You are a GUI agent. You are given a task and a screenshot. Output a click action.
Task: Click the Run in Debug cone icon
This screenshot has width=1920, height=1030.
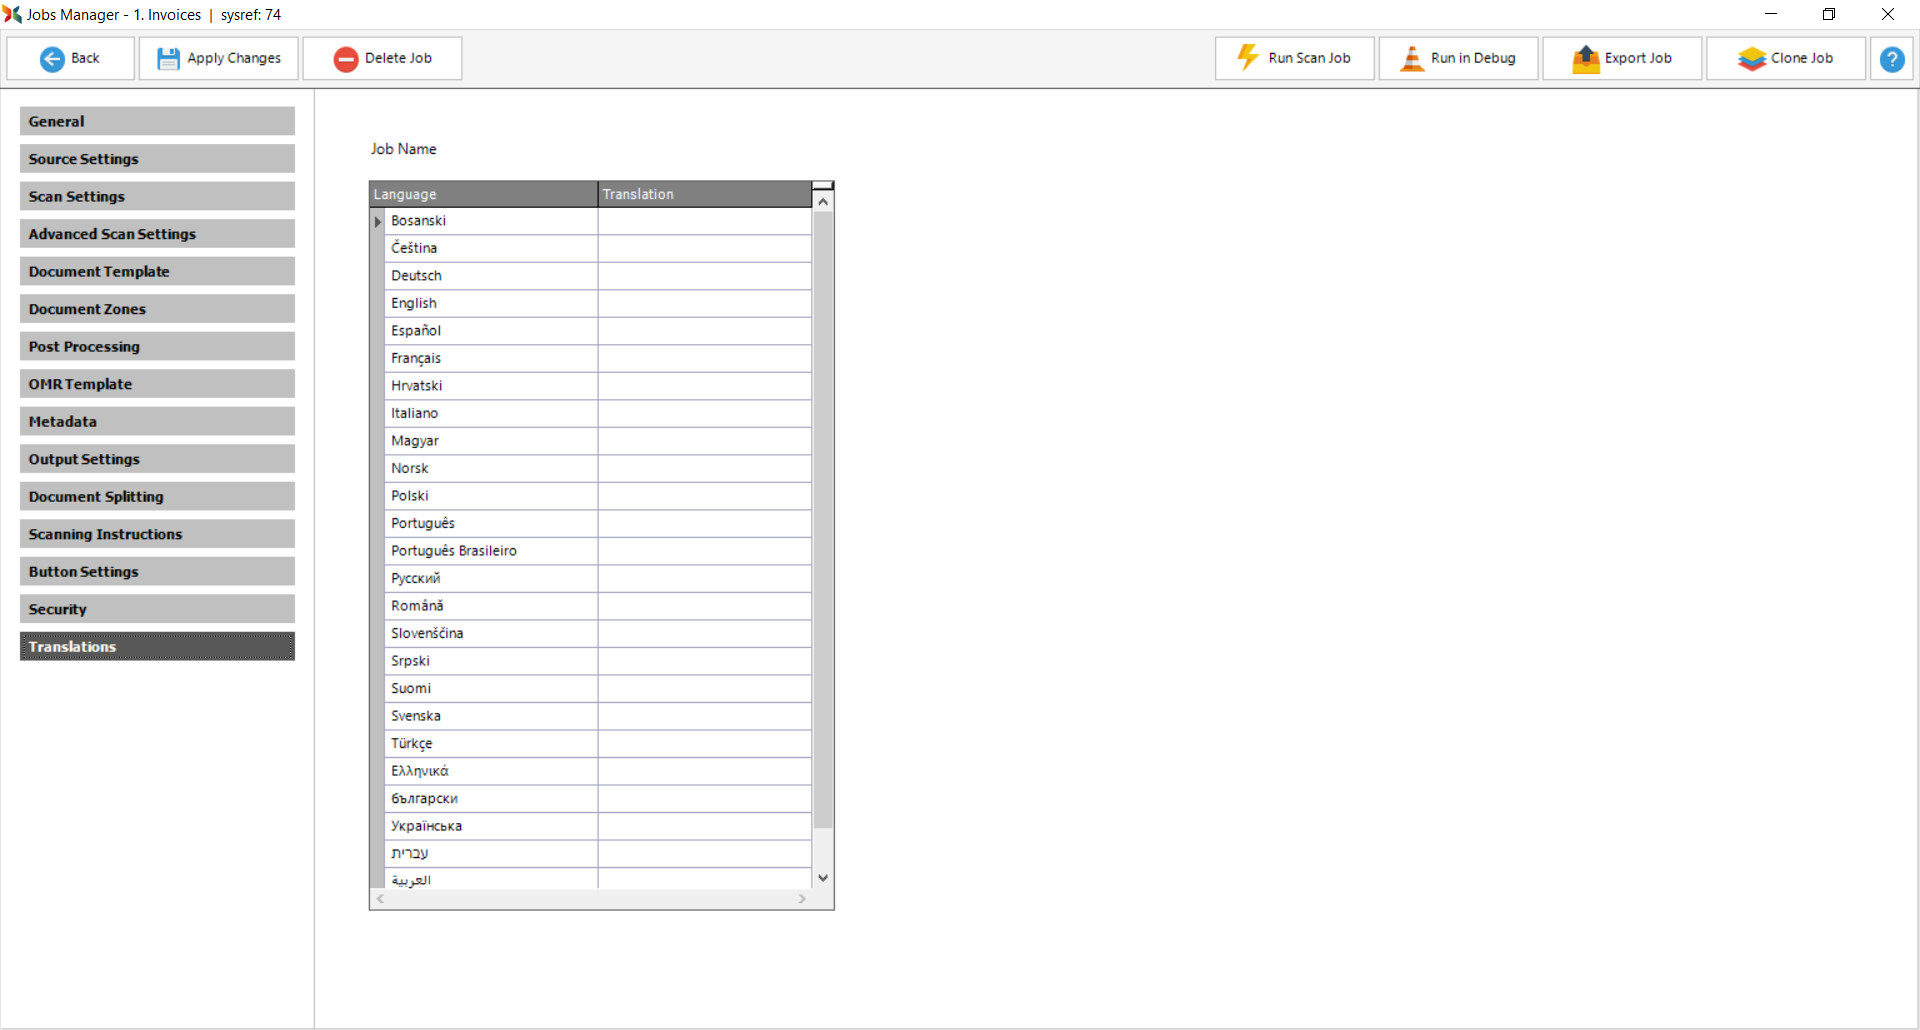[1412, 58]
